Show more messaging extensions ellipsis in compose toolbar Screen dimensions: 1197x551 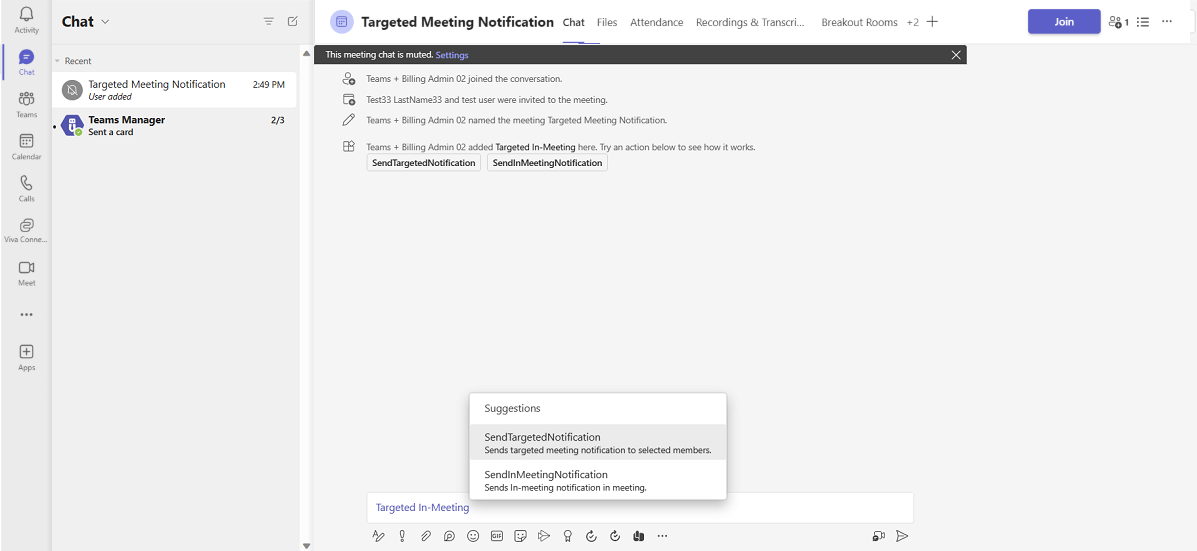[x=662, y=536]
